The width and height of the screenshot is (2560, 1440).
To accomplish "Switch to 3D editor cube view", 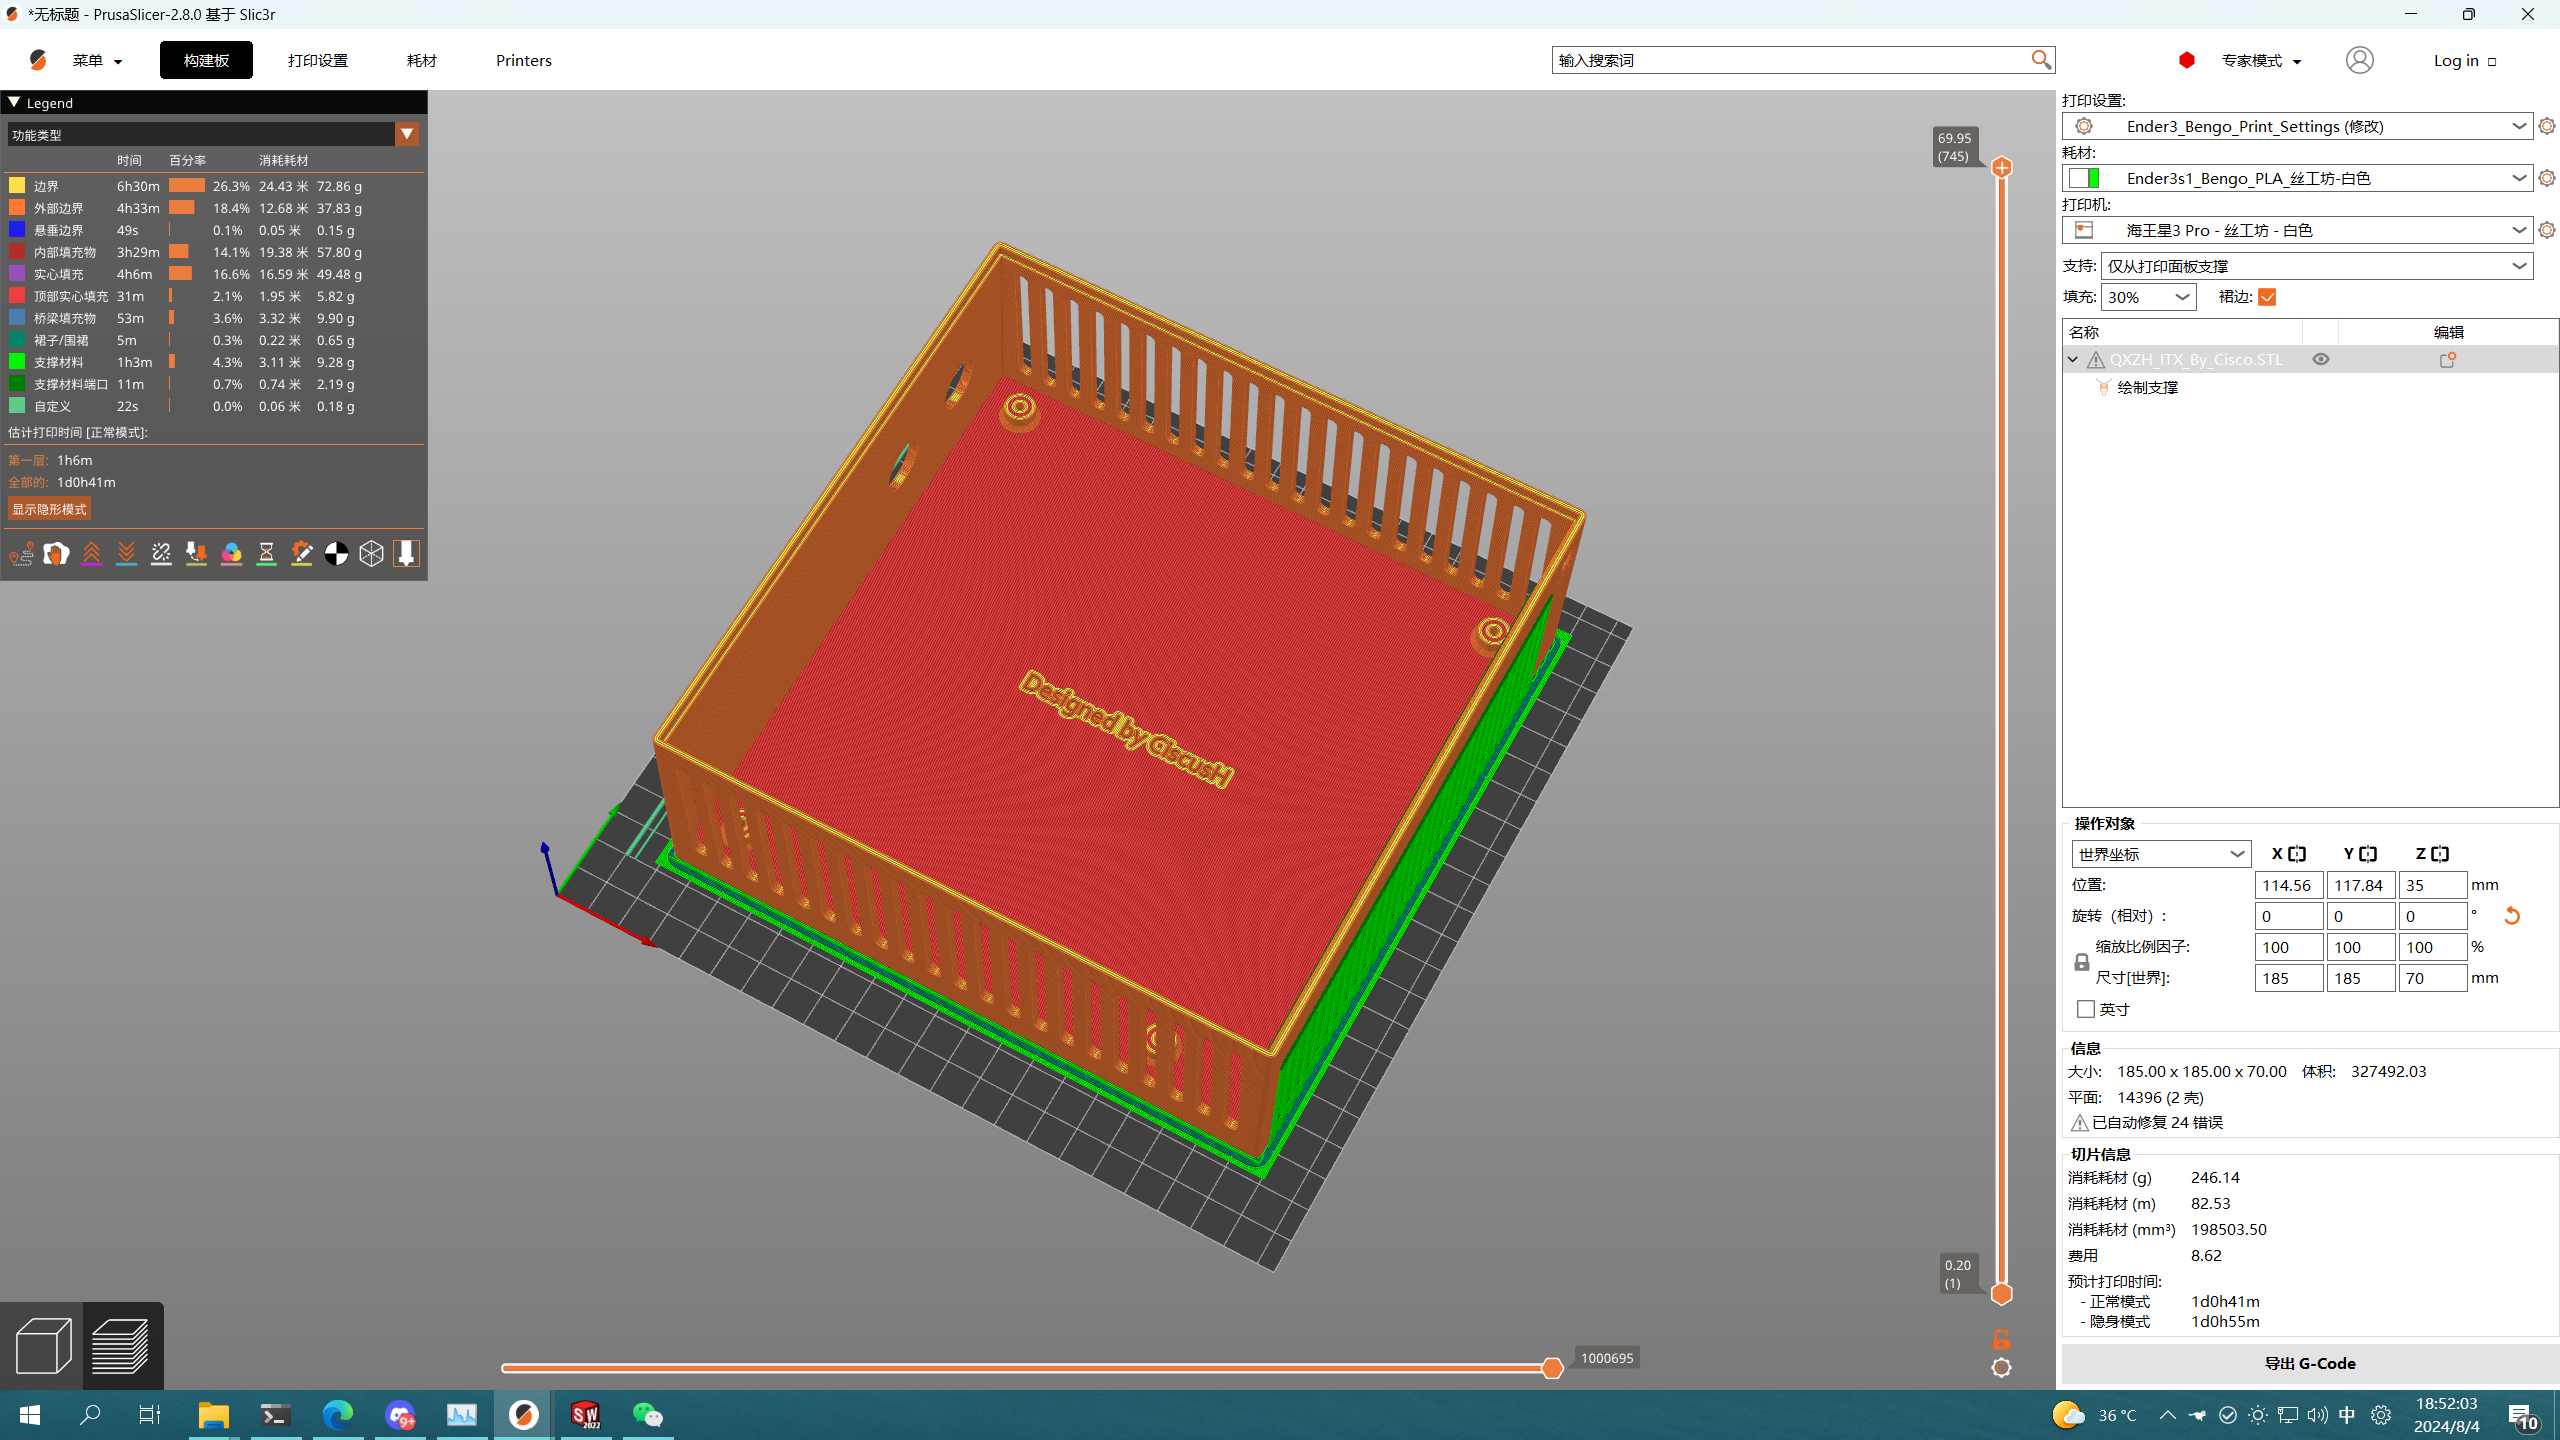I will (x=42, y=1345).
